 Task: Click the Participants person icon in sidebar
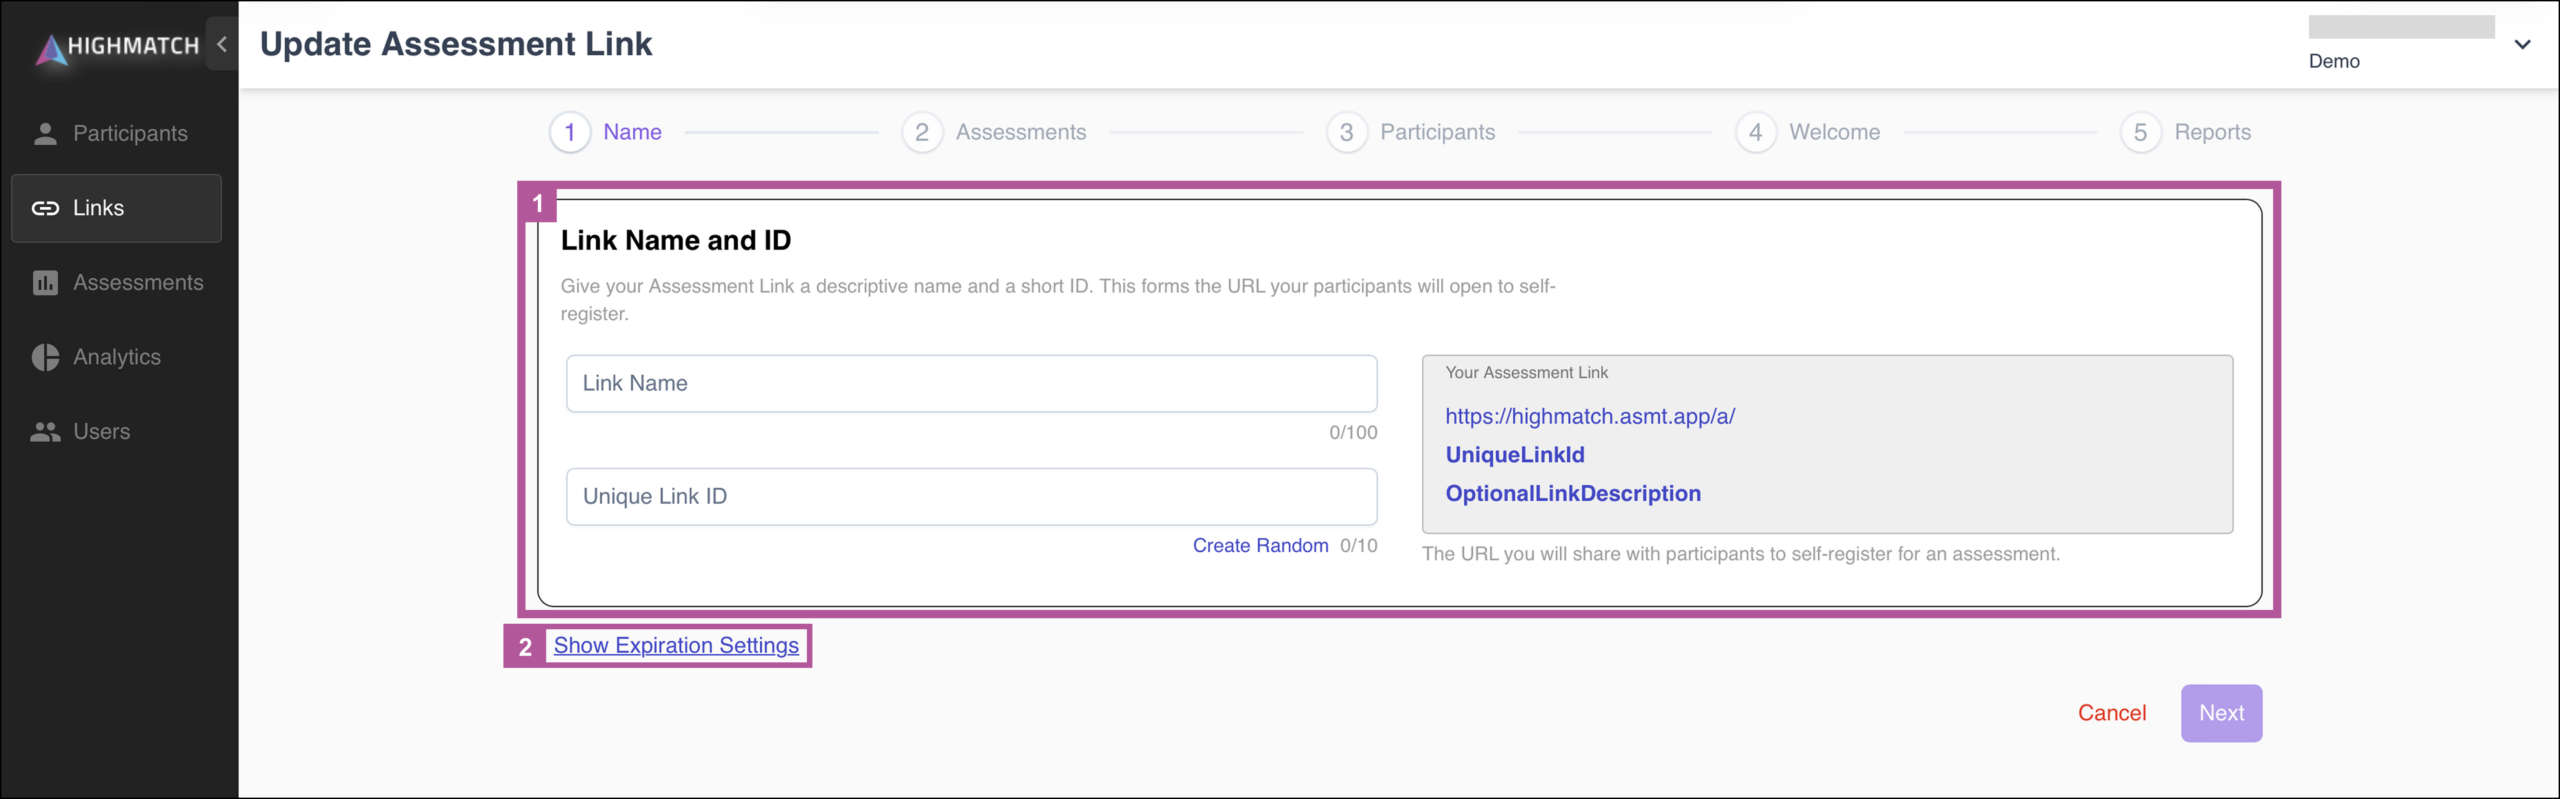45,133
